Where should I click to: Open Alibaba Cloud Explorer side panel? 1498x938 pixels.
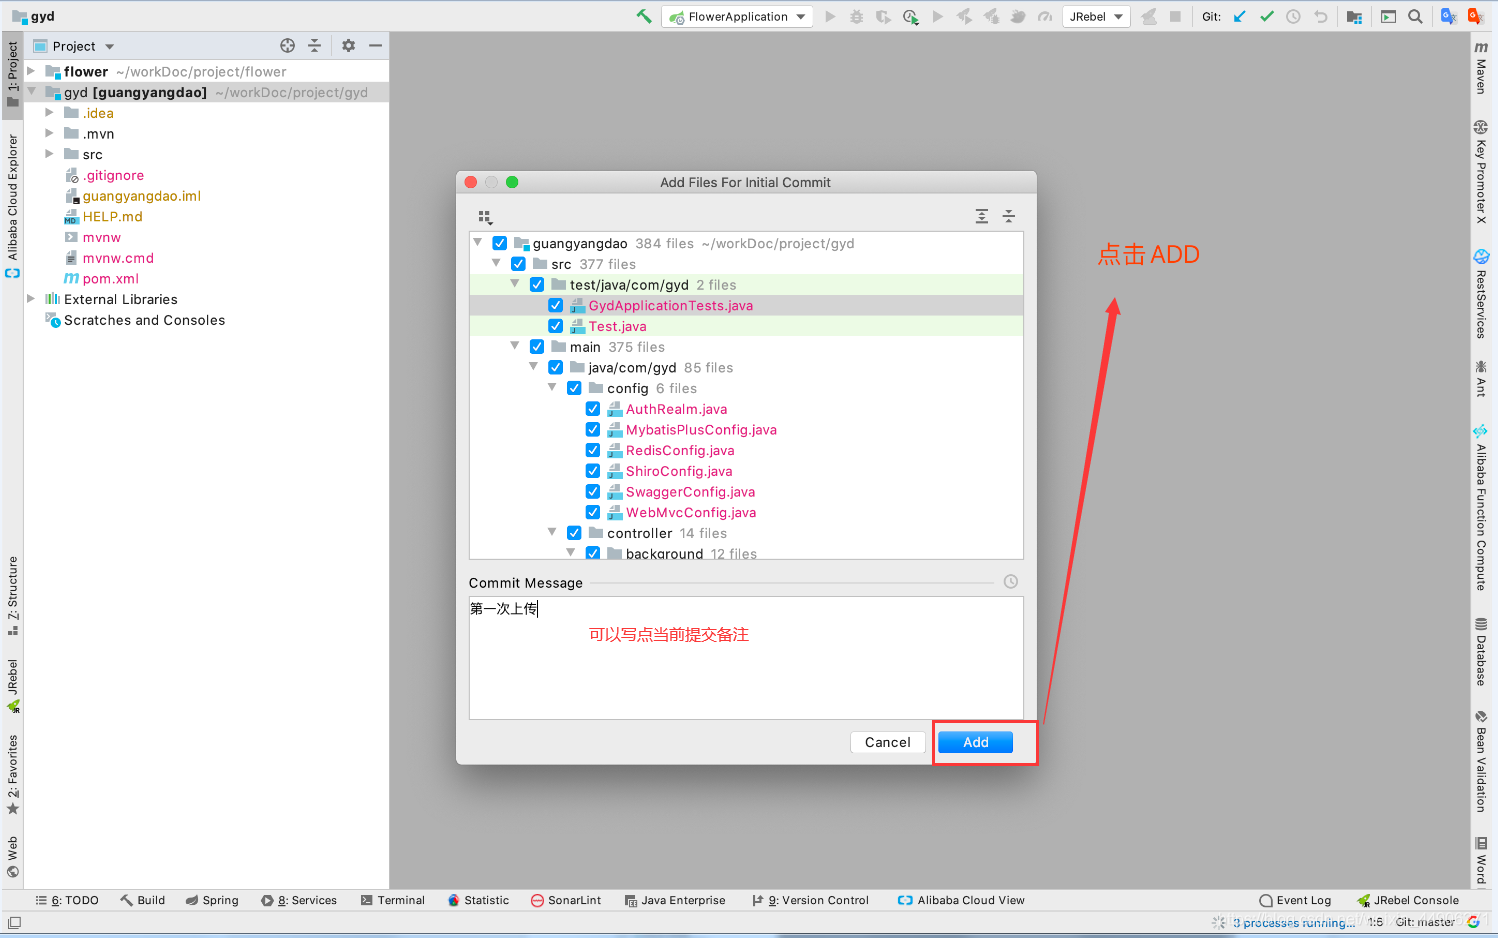point(12,205)
